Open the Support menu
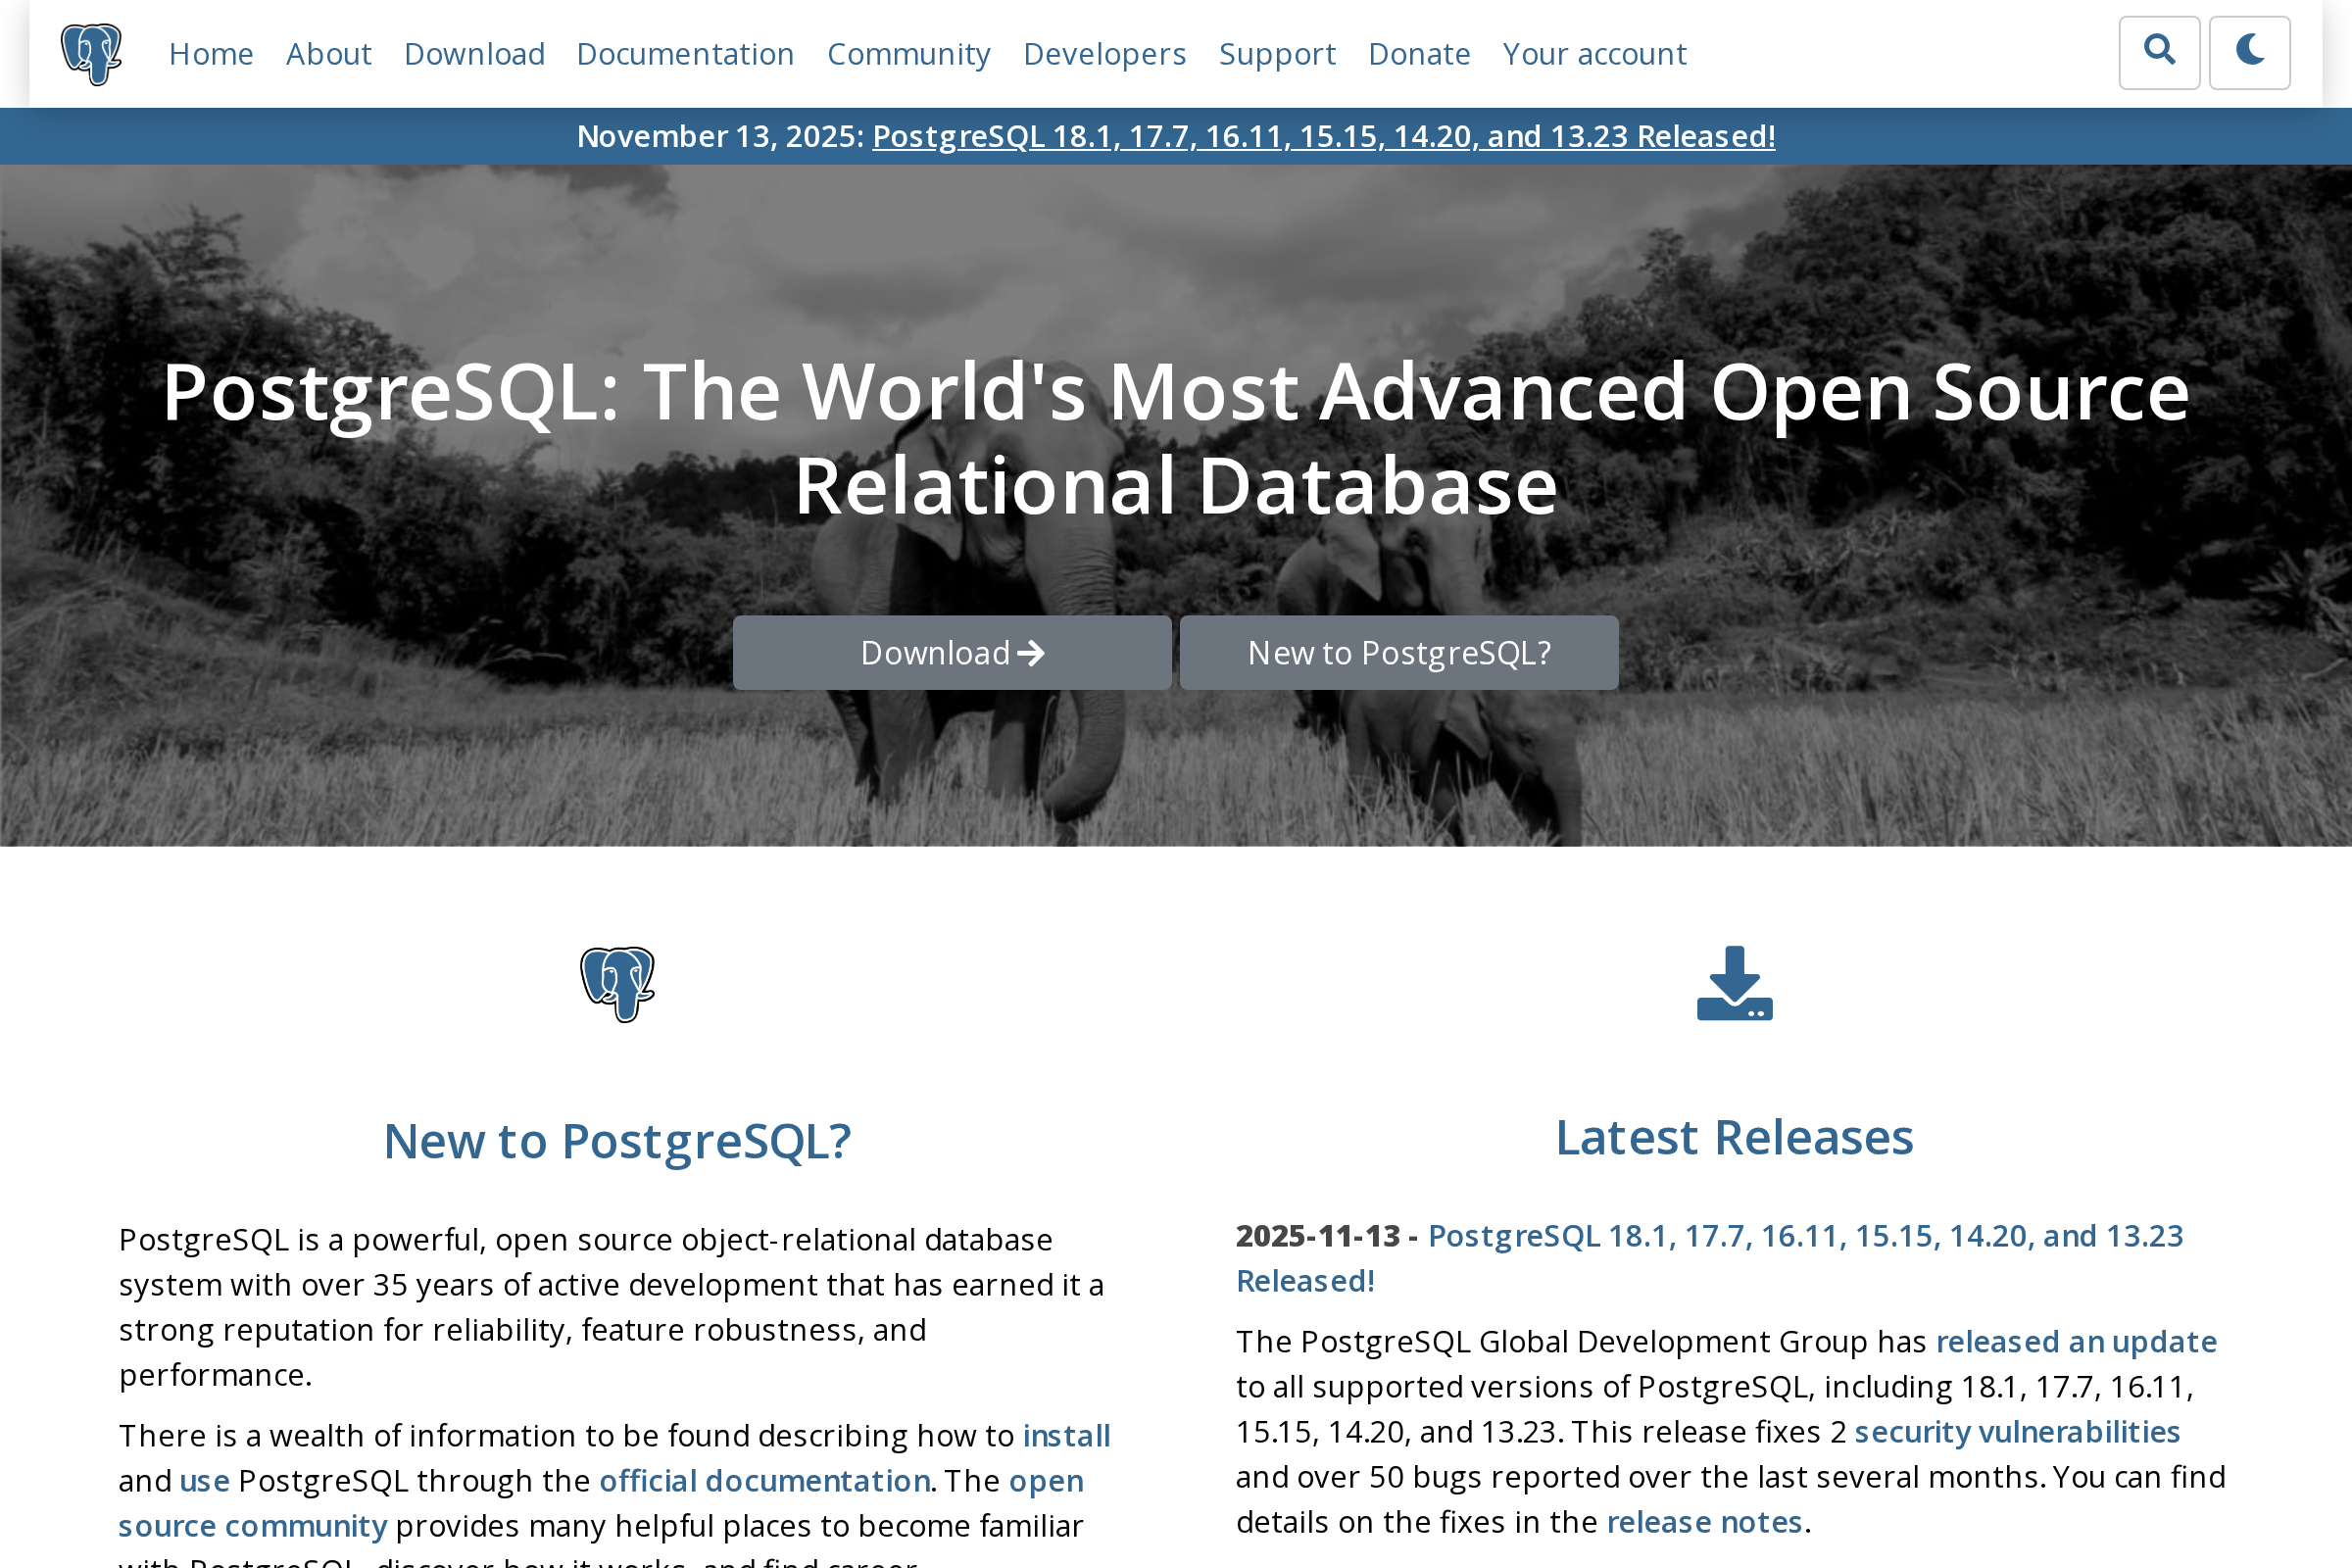Viewport: 2352px width, 1568px height. (x=1277, y=53)
